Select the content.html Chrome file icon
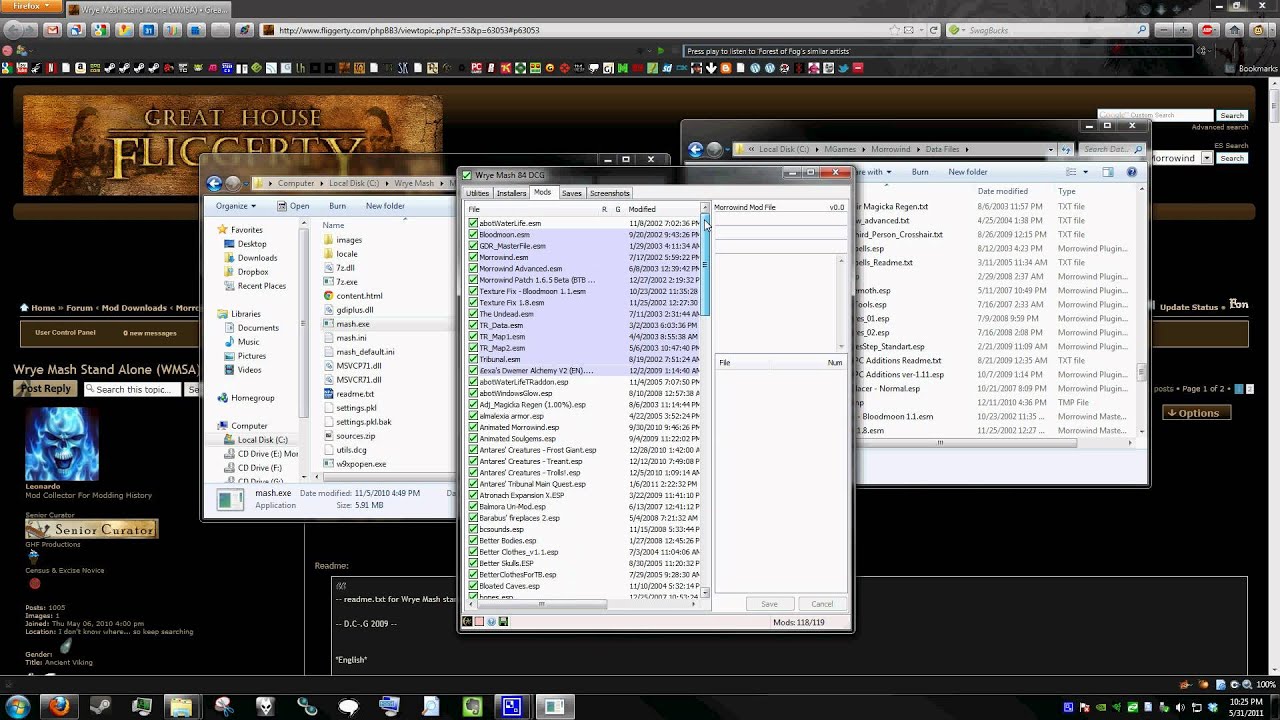1280x720 pixels. (x=329, y=296)
